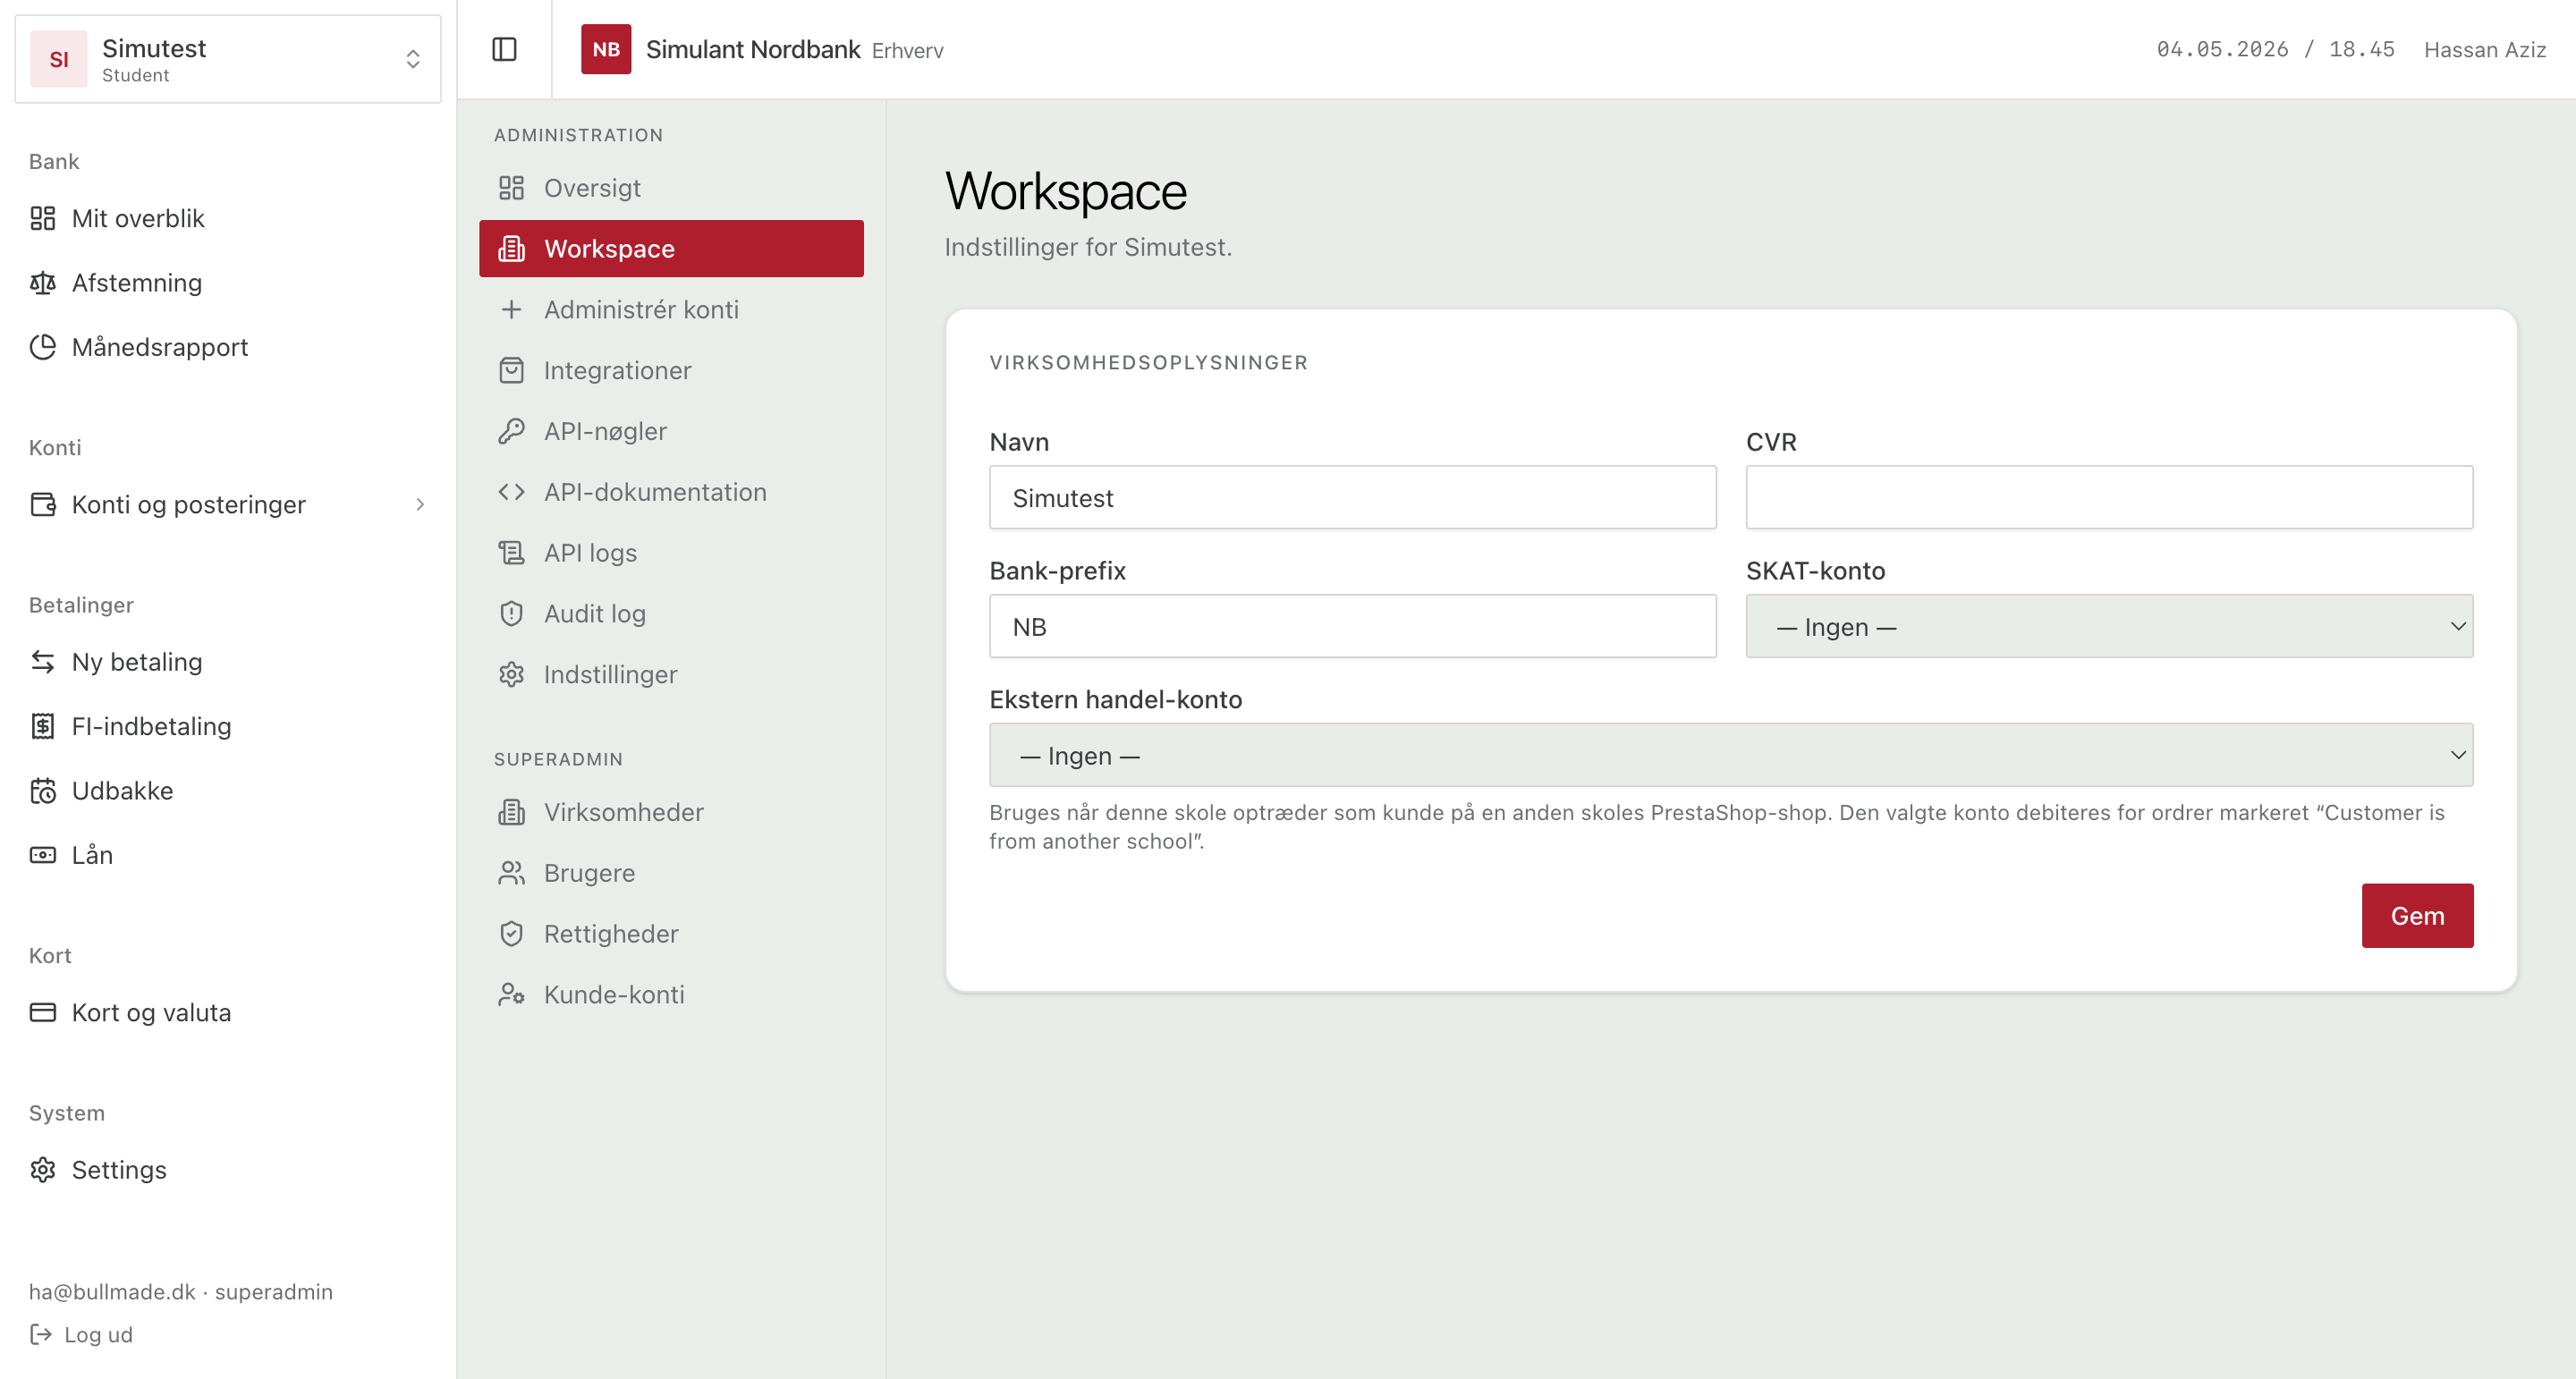Click the Rettigheder shield-check icon

pyautogui.click(x=511, y=934)
